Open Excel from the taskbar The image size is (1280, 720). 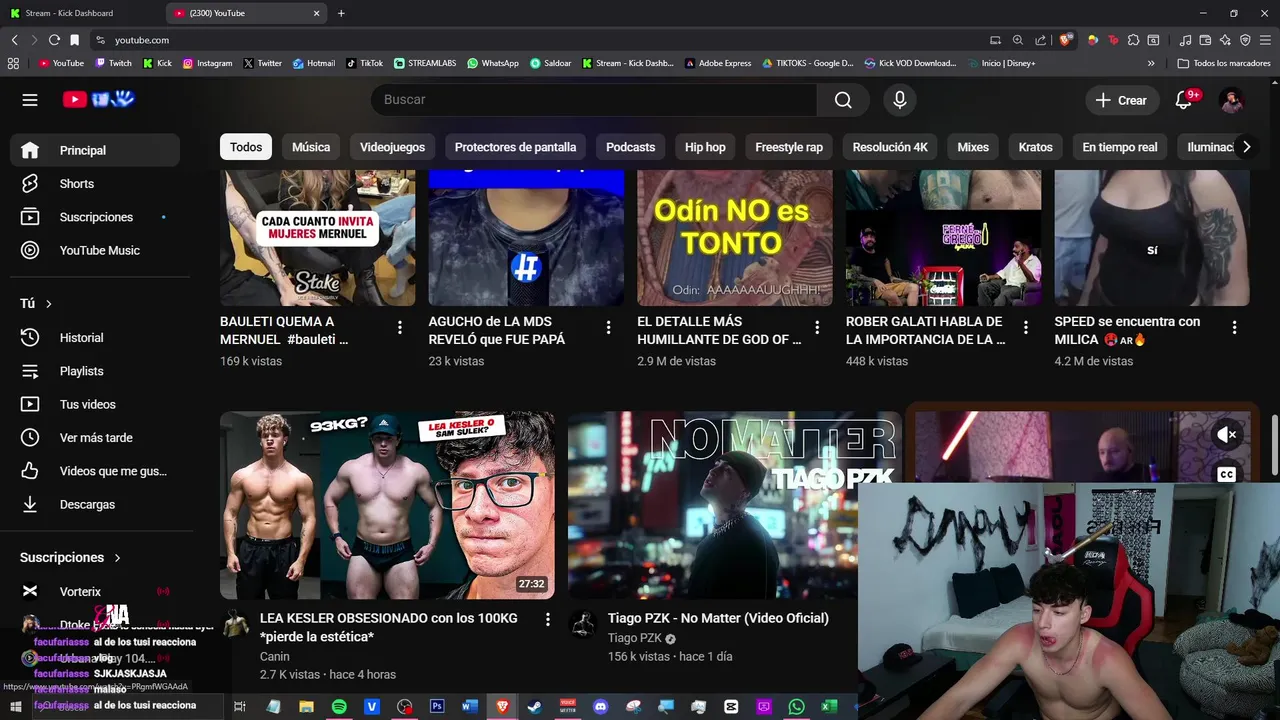(829, 706)
